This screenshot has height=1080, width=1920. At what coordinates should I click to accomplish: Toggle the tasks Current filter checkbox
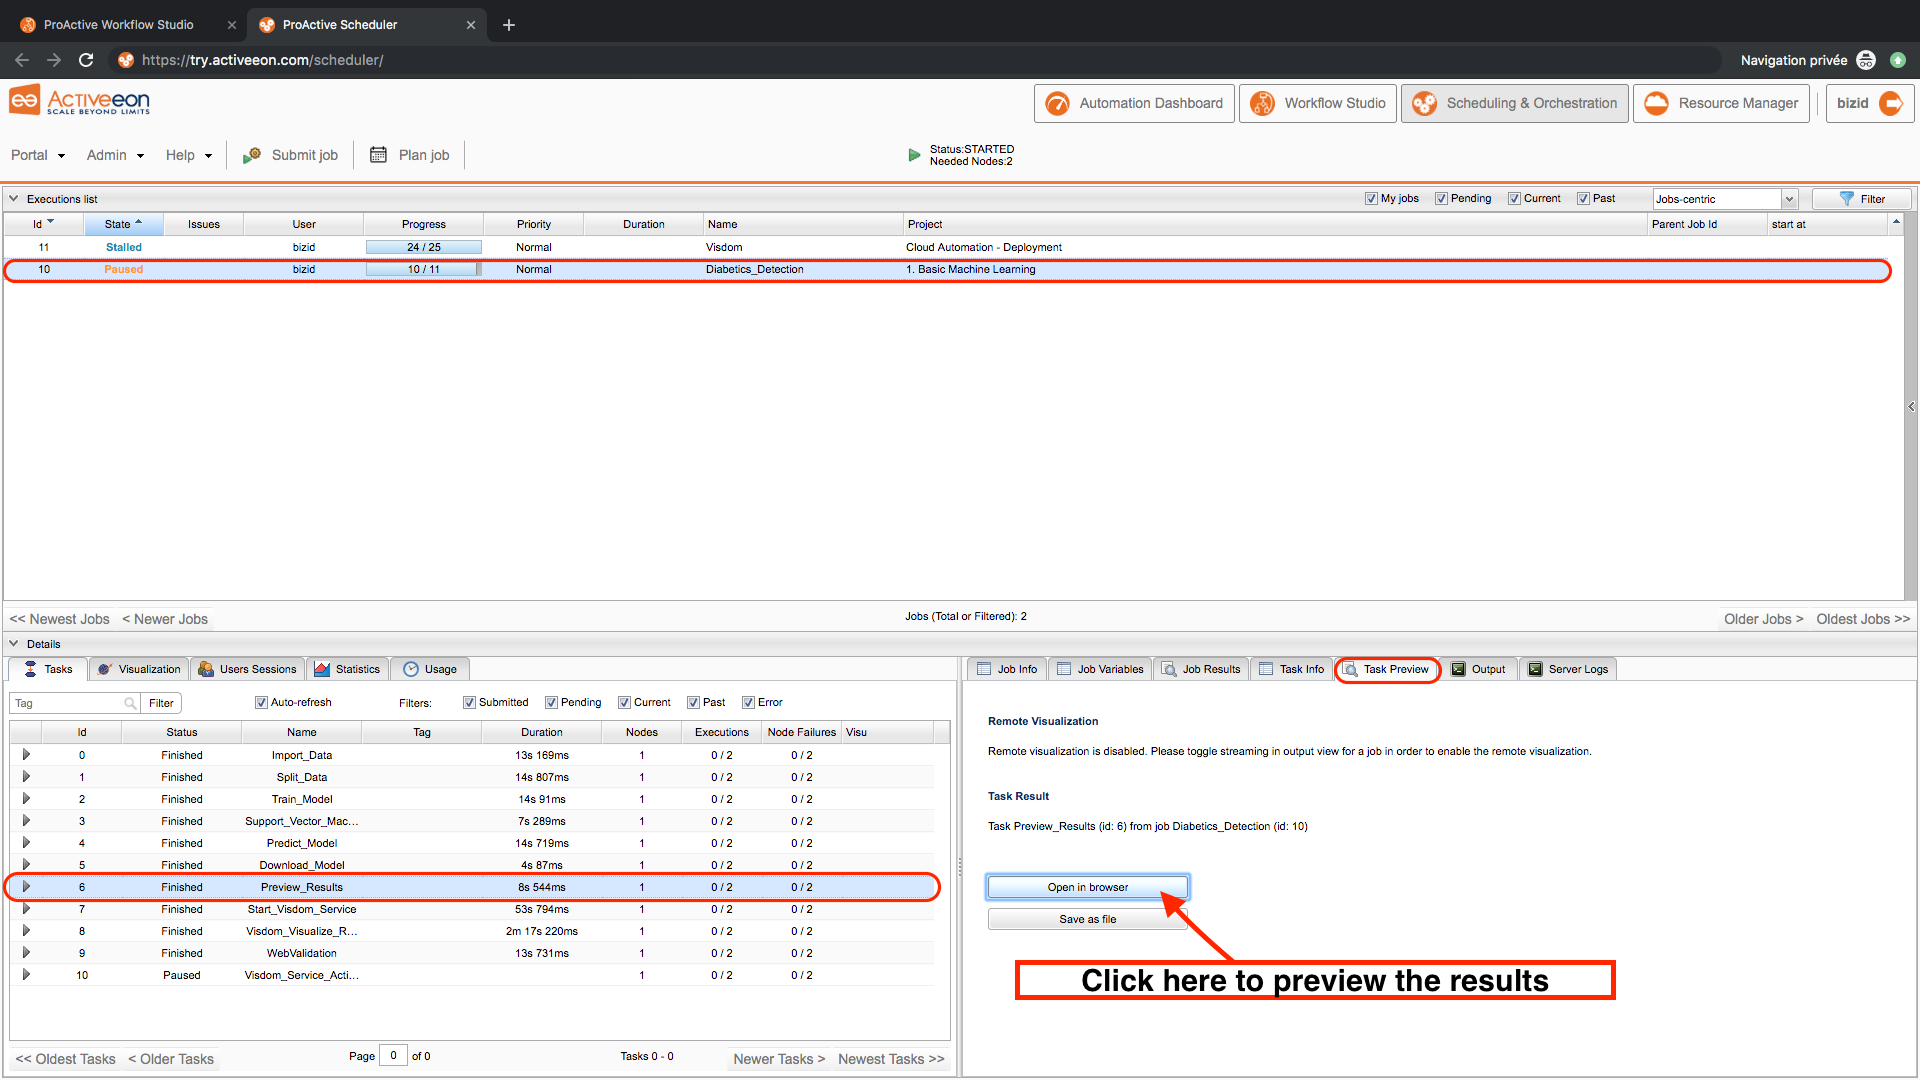[624, 702]
